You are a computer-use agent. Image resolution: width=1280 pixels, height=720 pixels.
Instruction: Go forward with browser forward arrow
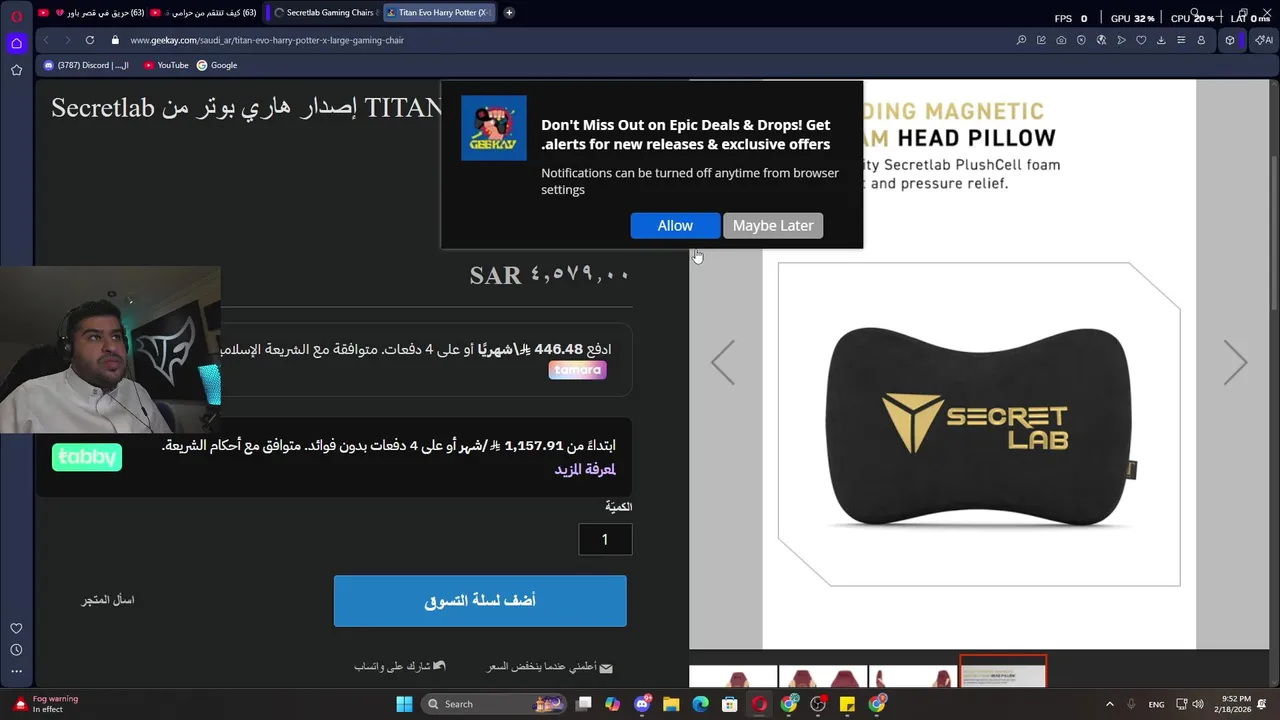pos(67,40)
